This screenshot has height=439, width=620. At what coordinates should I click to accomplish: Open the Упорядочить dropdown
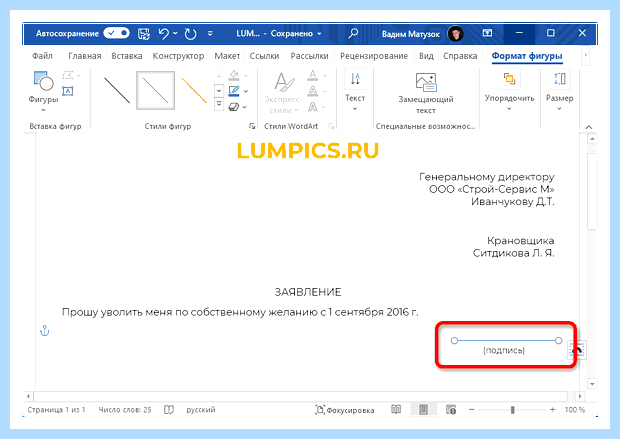(509, 91)
